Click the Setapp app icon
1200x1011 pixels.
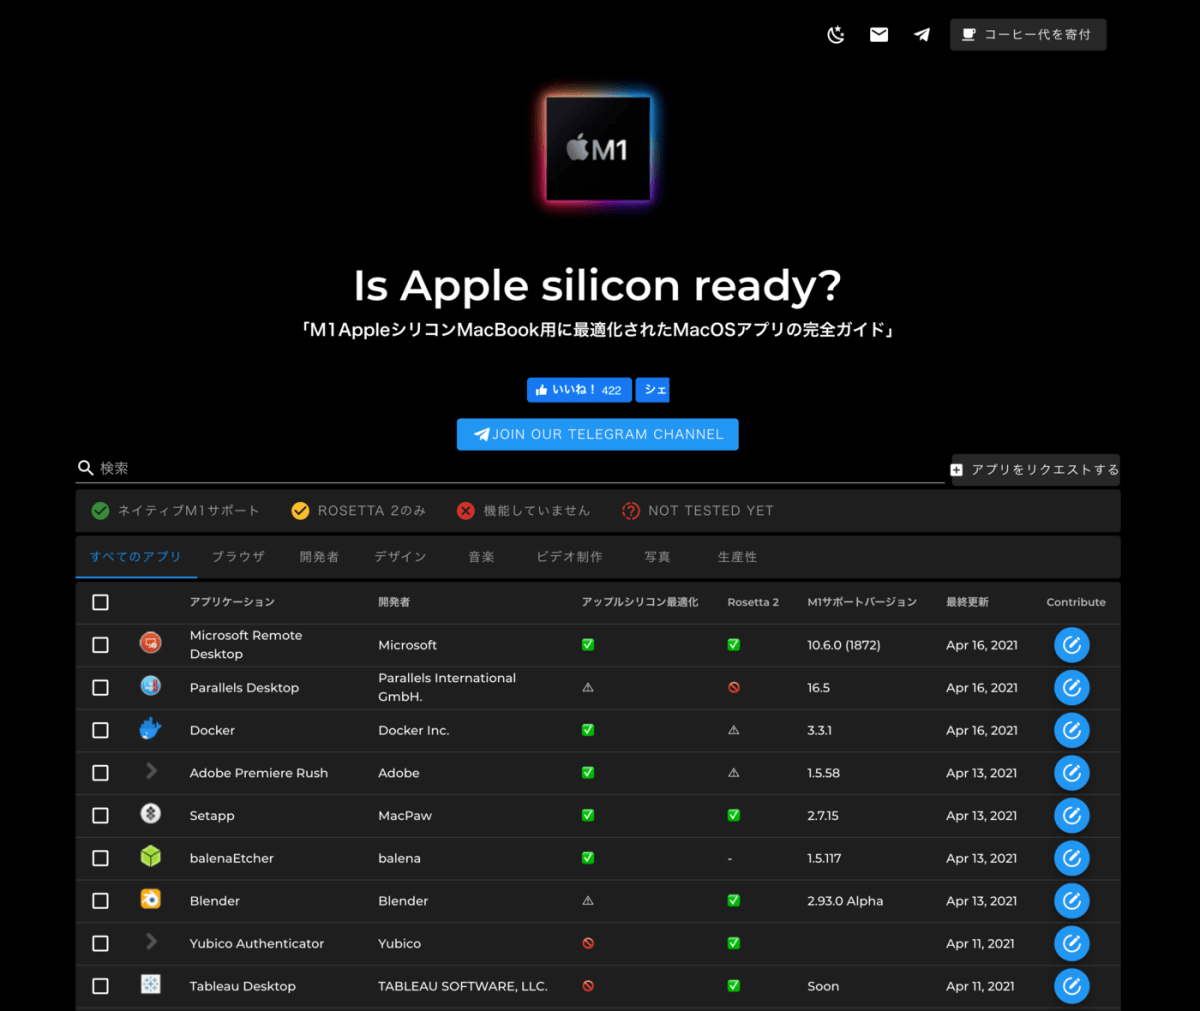[x=151, y=813]
